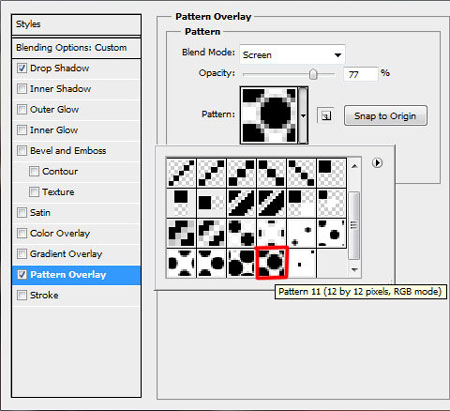Viewport: 450px width, 411px height.
Task: Click the Opacity slider handle
Action: pyautogui.click(x=313, y=74)
